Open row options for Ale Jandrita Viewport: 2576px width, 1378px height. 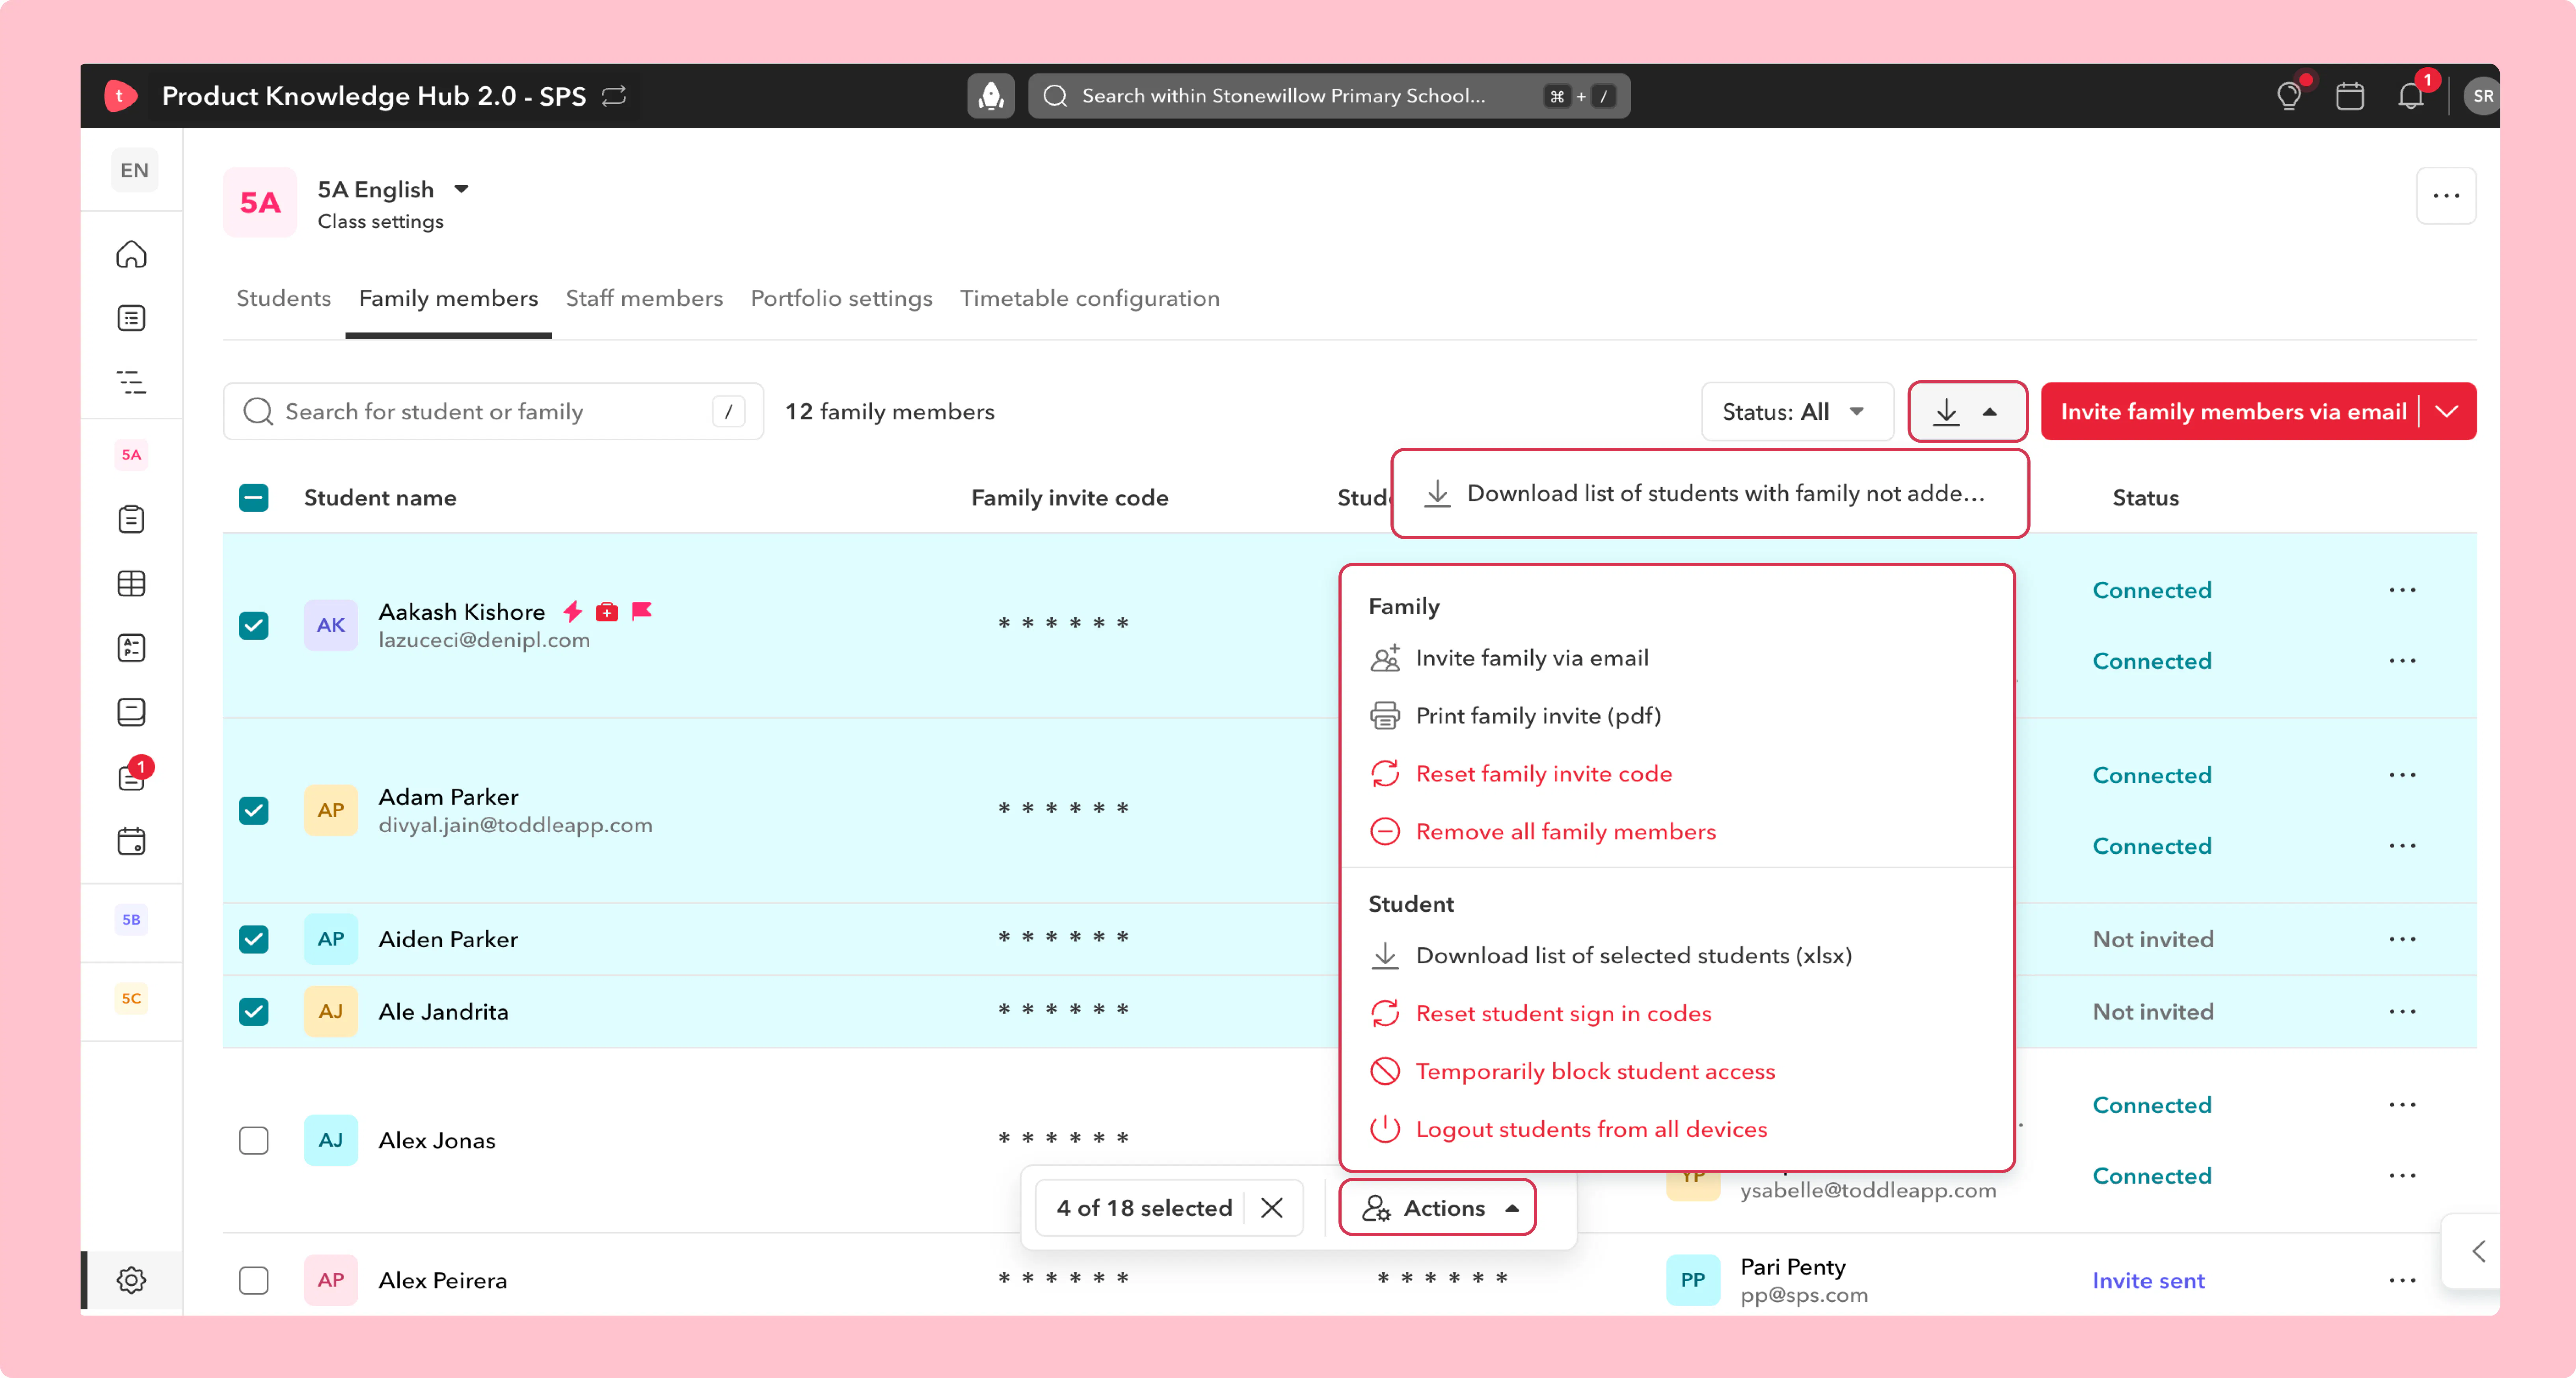click(x=2402, y=1011)
